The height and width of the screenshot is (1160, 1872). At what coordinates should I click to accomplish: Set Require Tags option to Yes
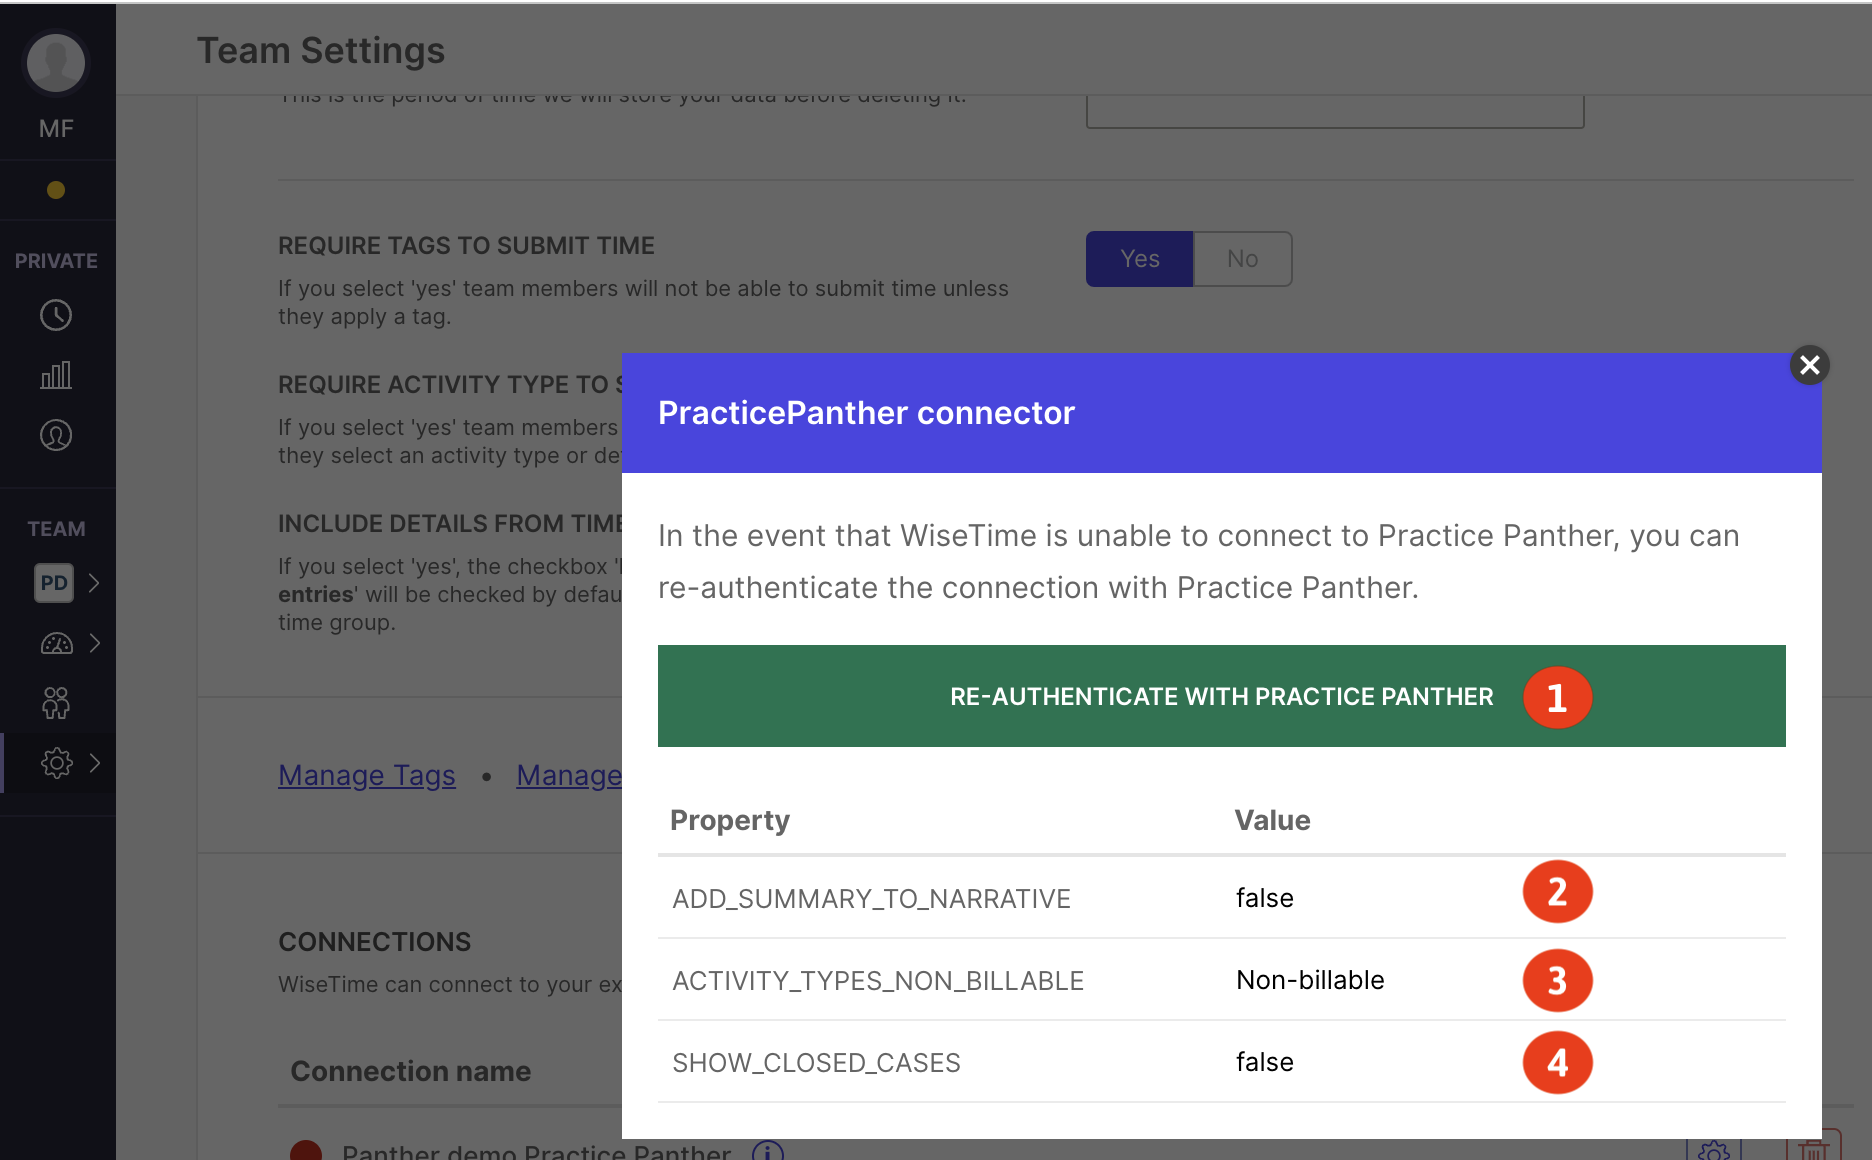click(1139, 259)
